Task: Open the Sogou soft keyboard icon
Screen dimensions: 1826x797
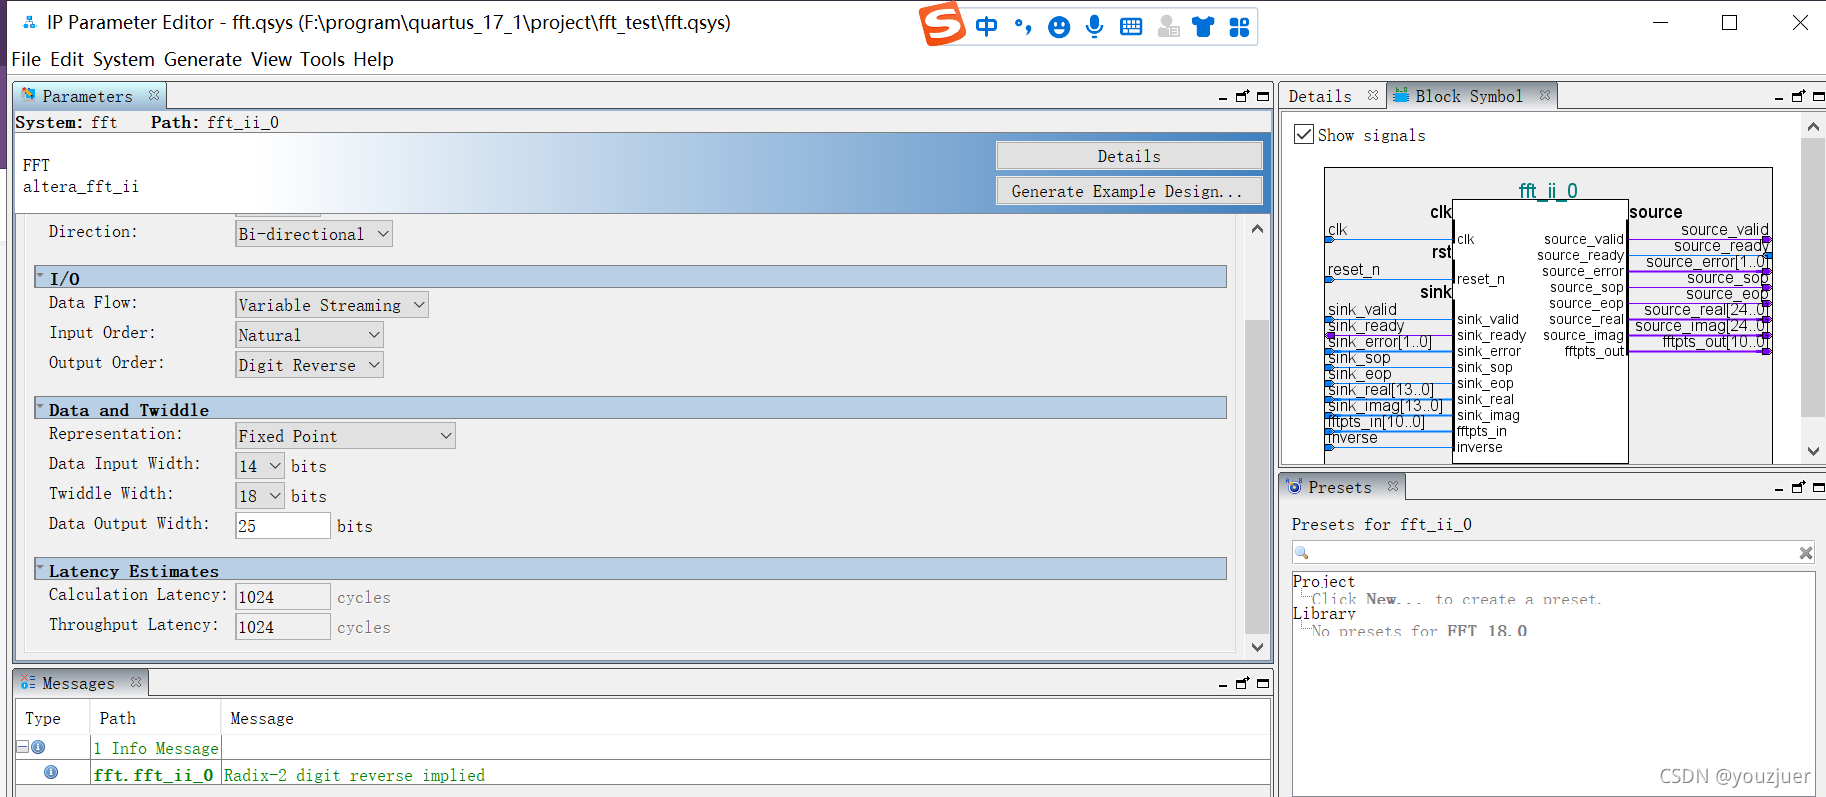Action: click(1131, 27)
